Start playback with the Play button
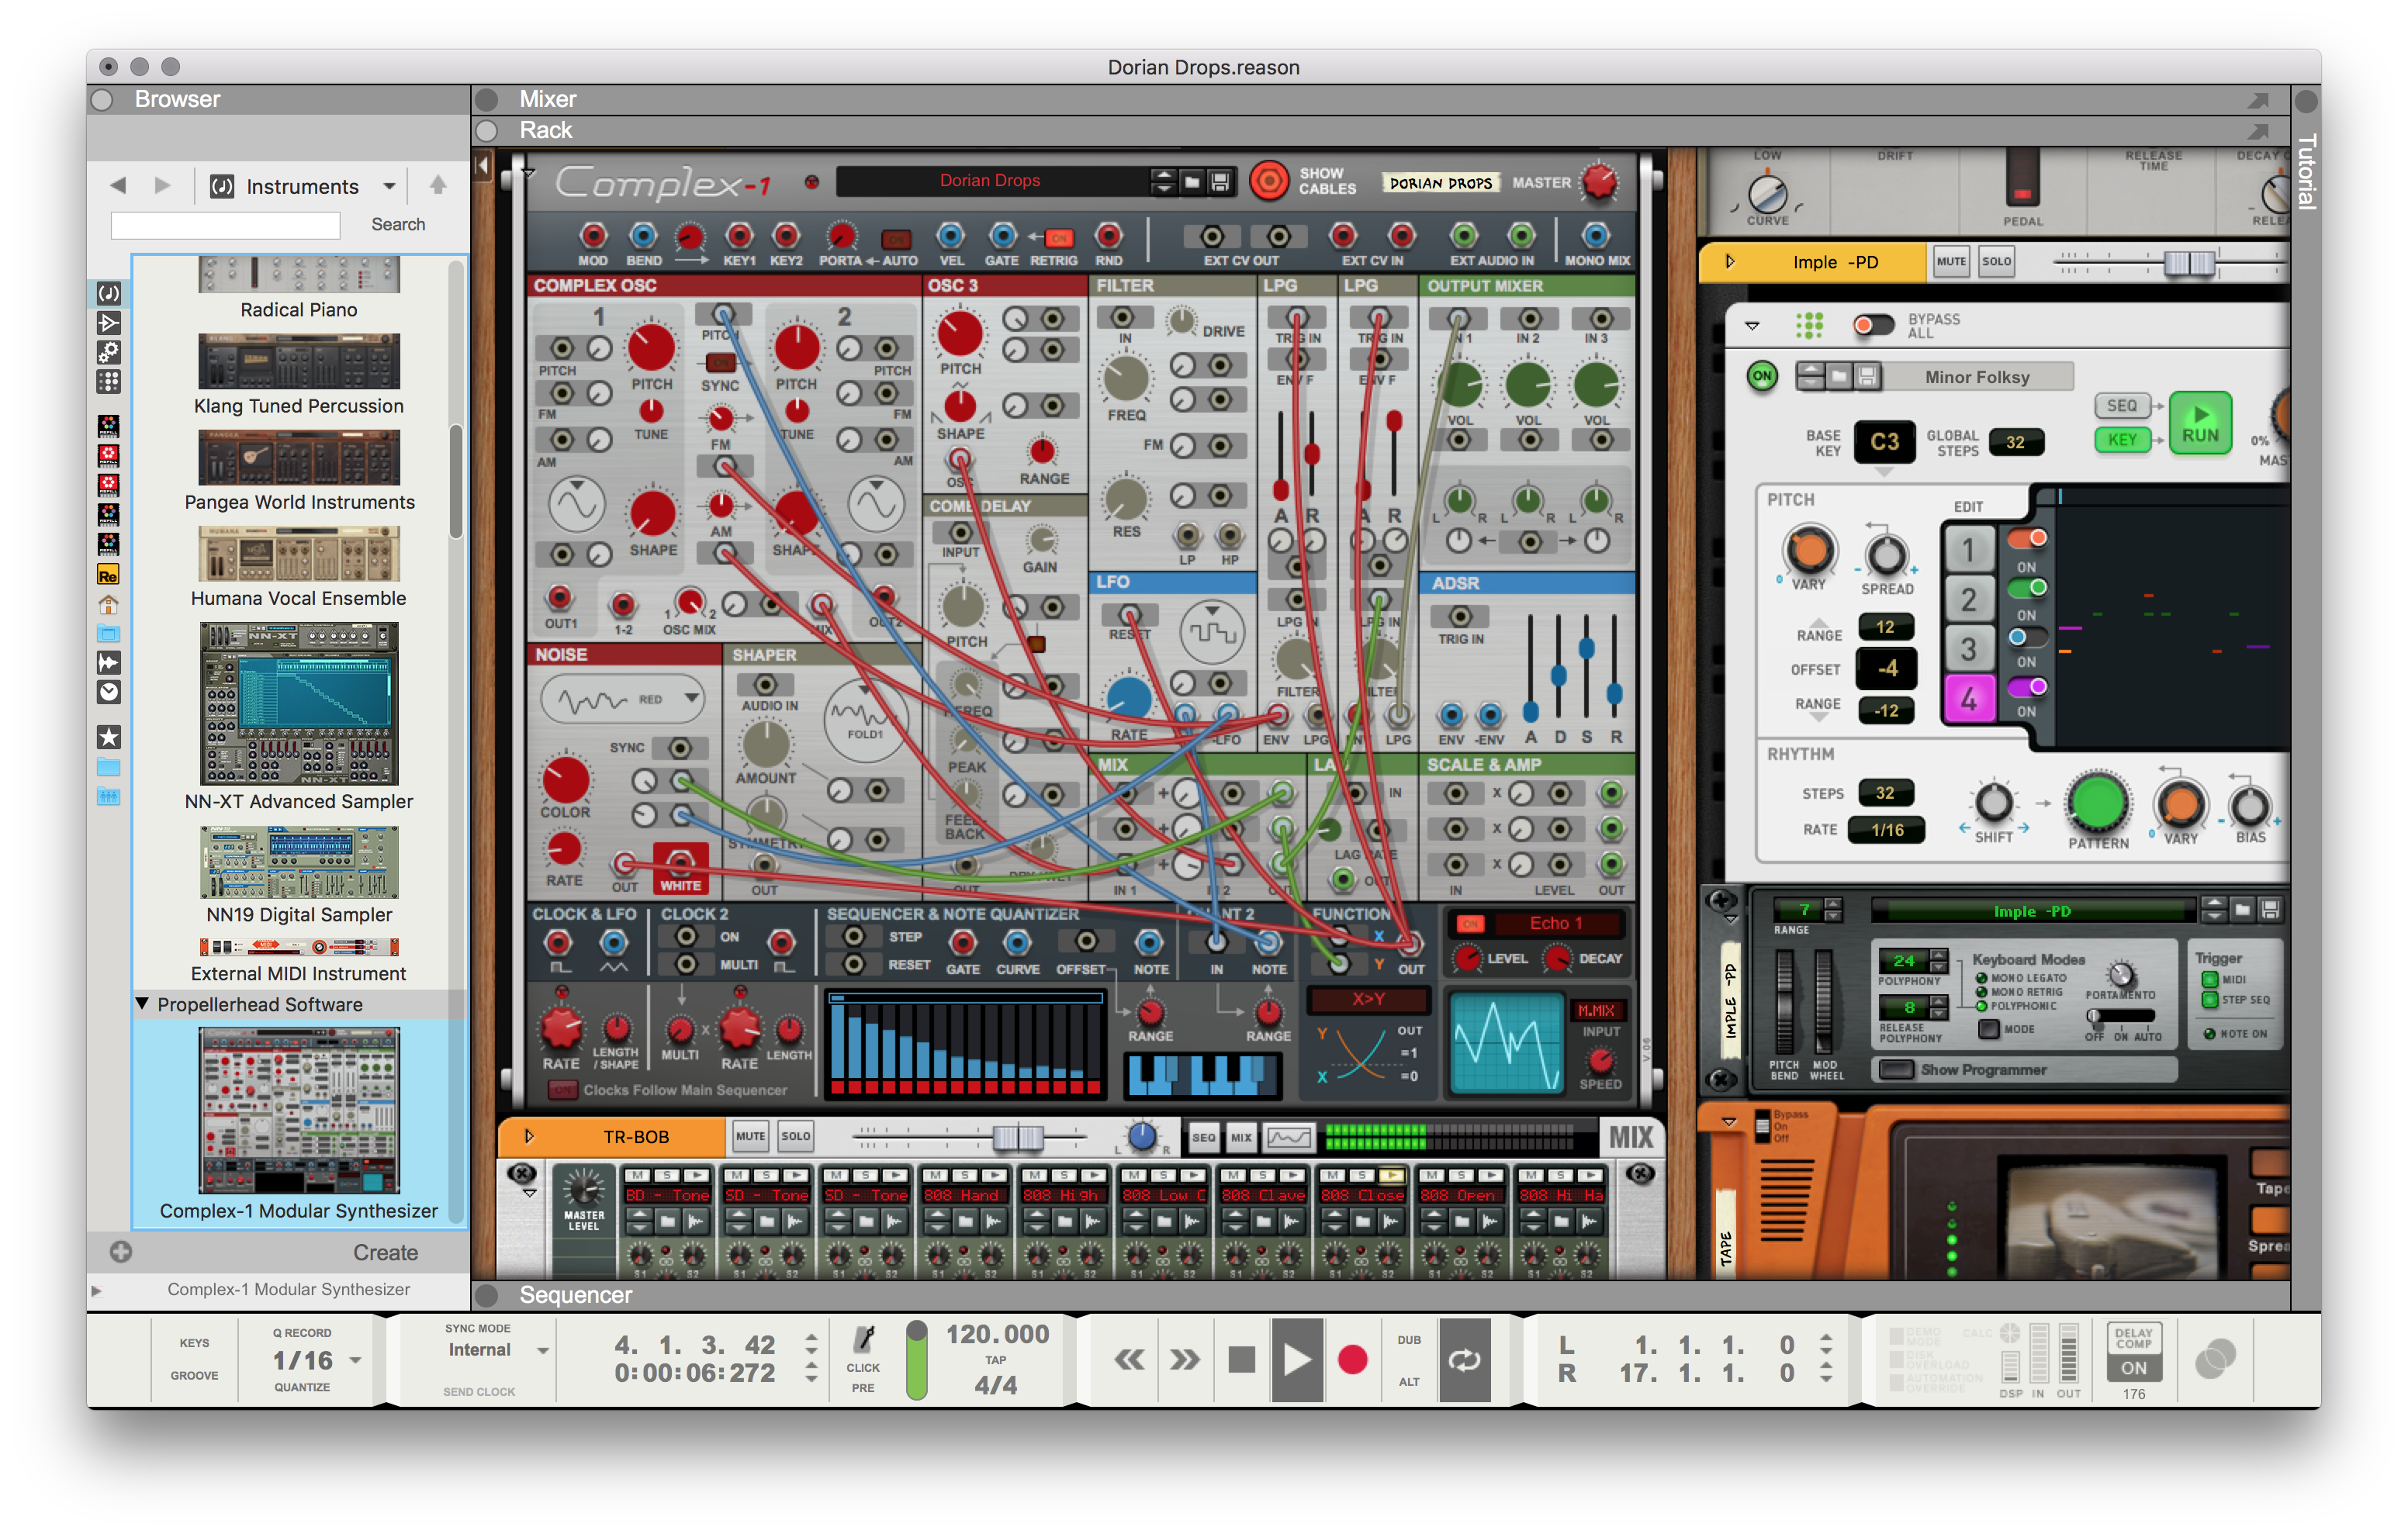This screenshot has width=2408, height=1534. point(1297,1359)
